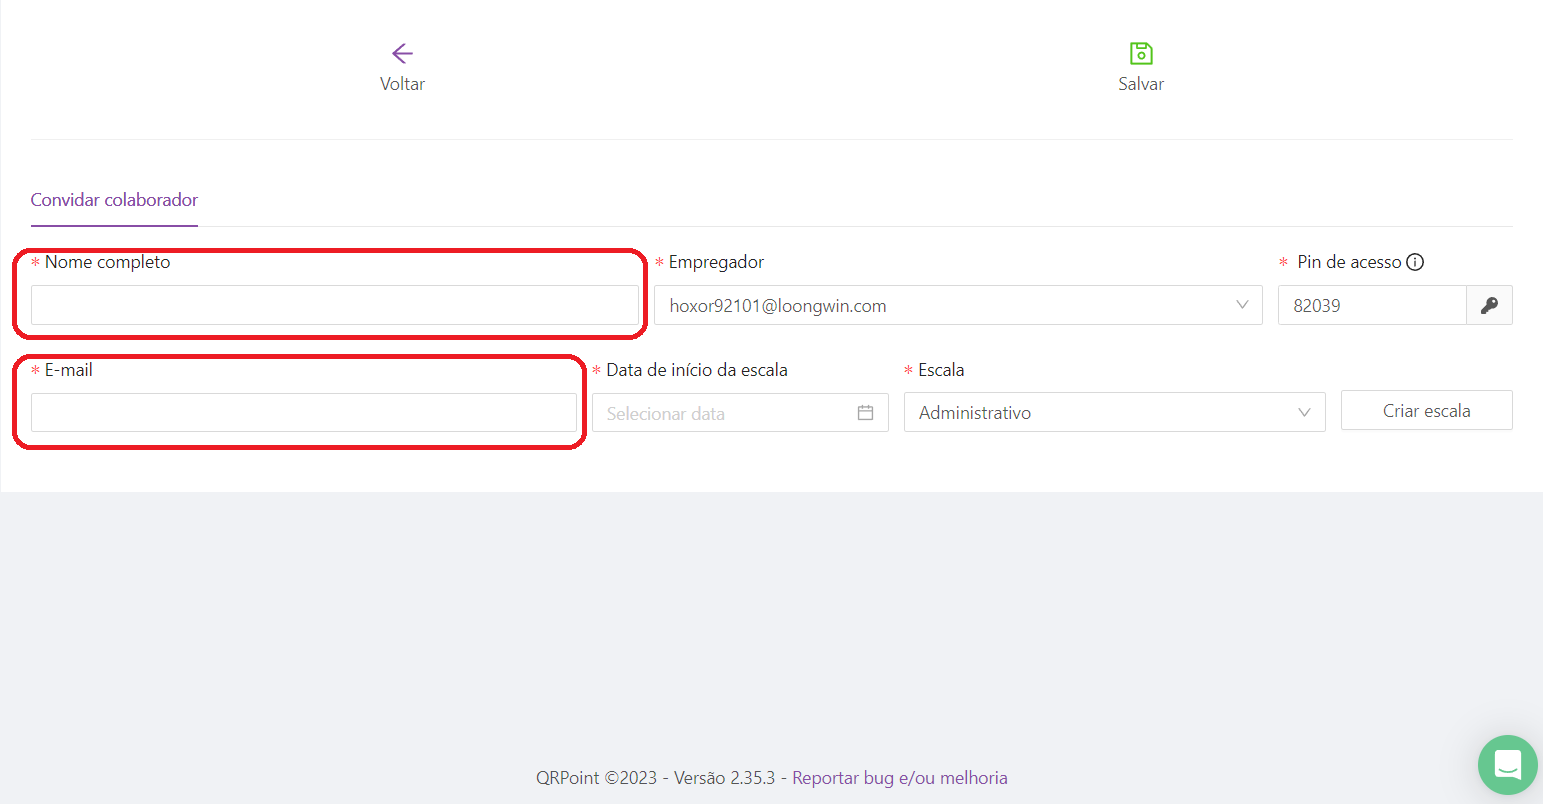Select the Convidar colaborador tab
This screenshot has height=804, width=1543.
114,200
